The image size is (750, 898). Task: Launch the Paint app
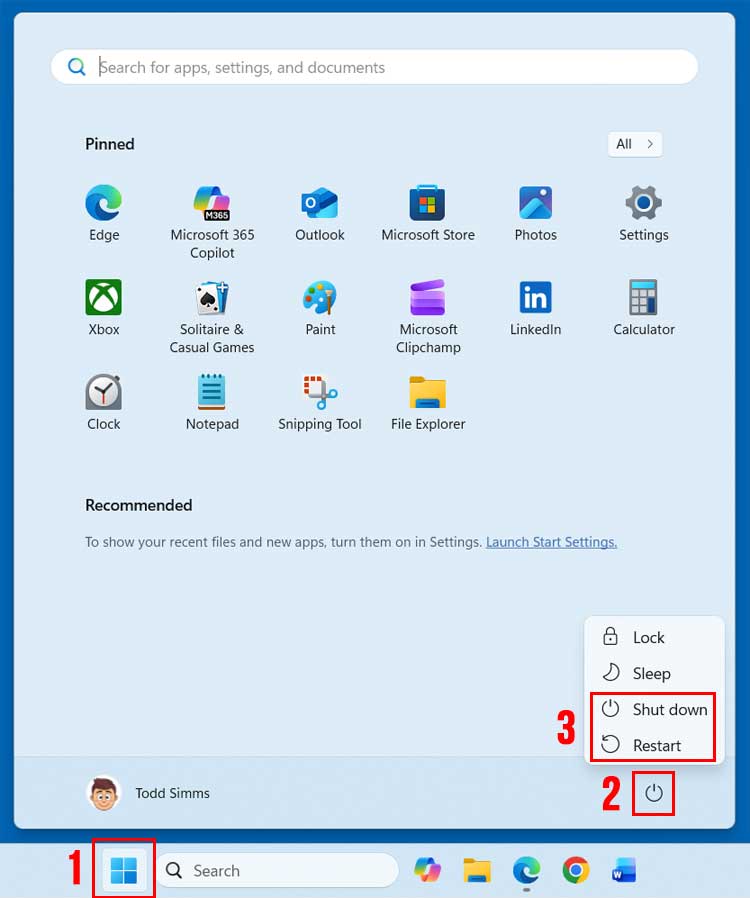pyautogui.click(x=320, y=308)
